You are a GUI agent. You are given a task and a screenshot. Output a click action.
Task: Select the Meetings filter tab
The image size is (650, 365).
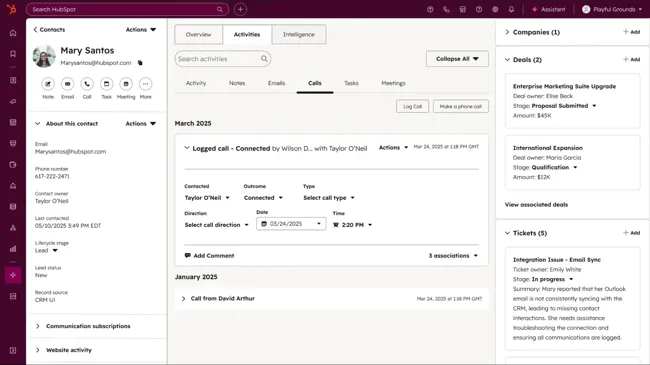click(393, 83)
